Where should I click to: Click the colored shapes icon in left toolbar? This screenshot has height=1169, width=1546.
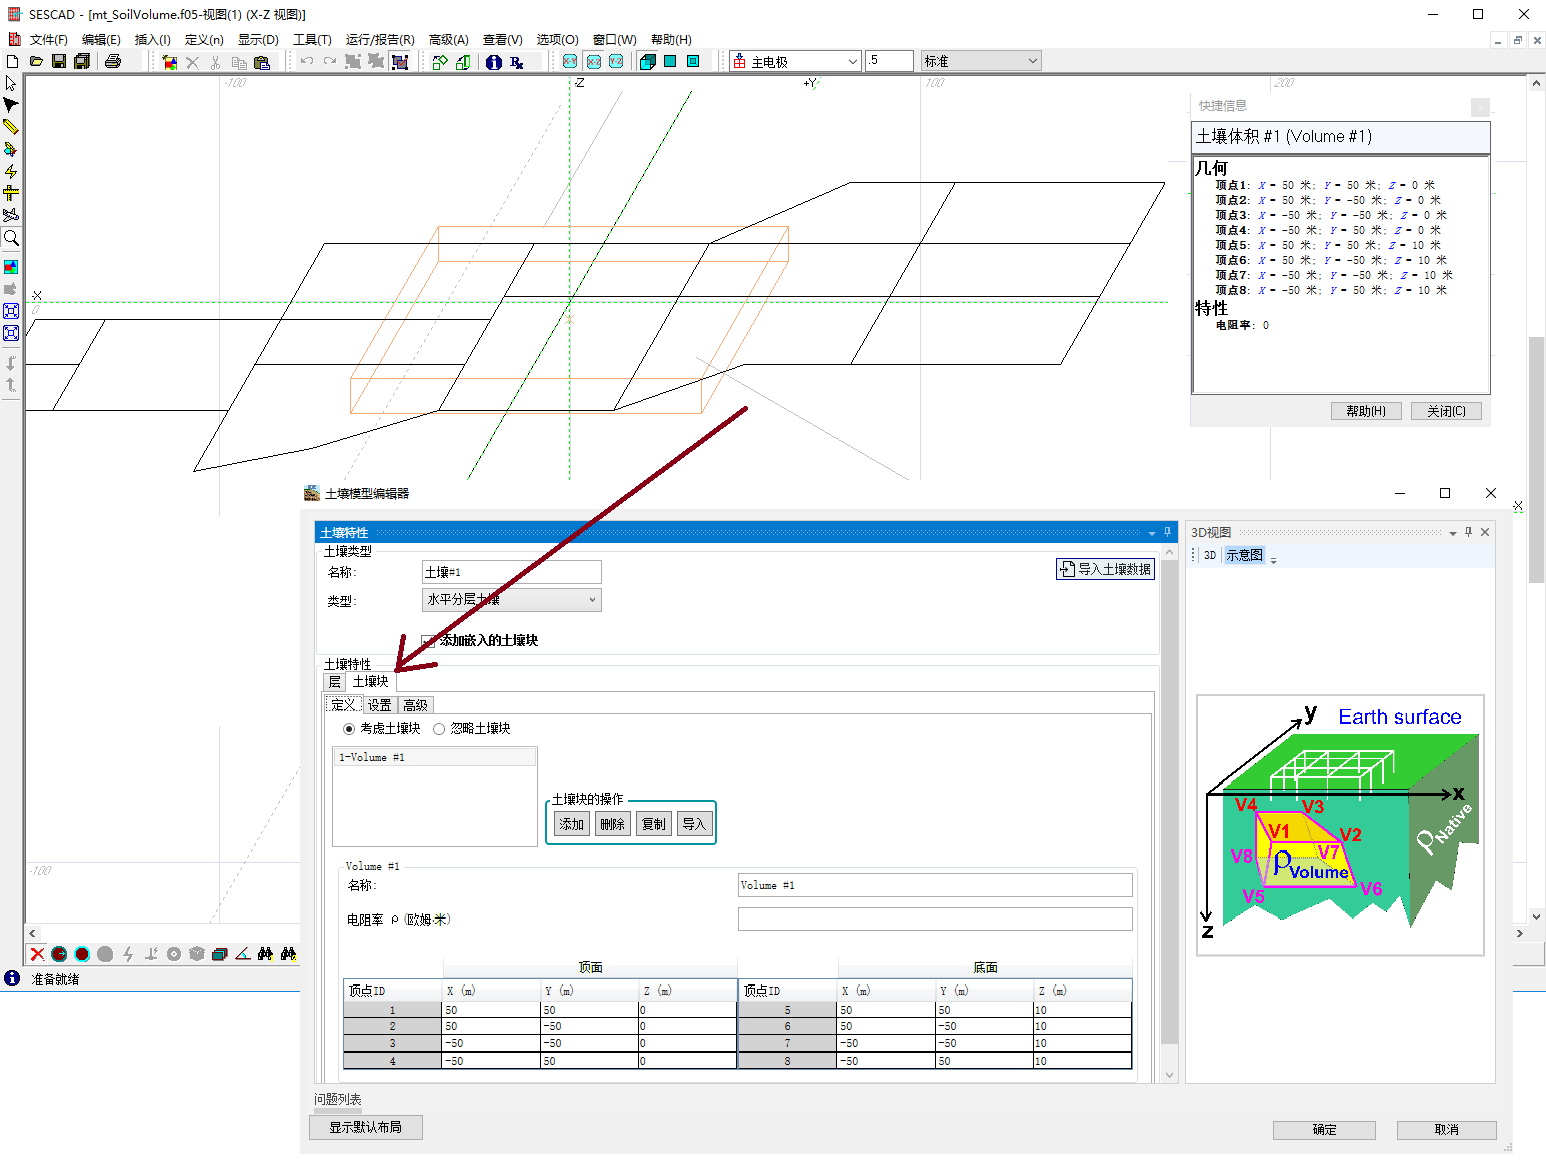coord(11,267)
